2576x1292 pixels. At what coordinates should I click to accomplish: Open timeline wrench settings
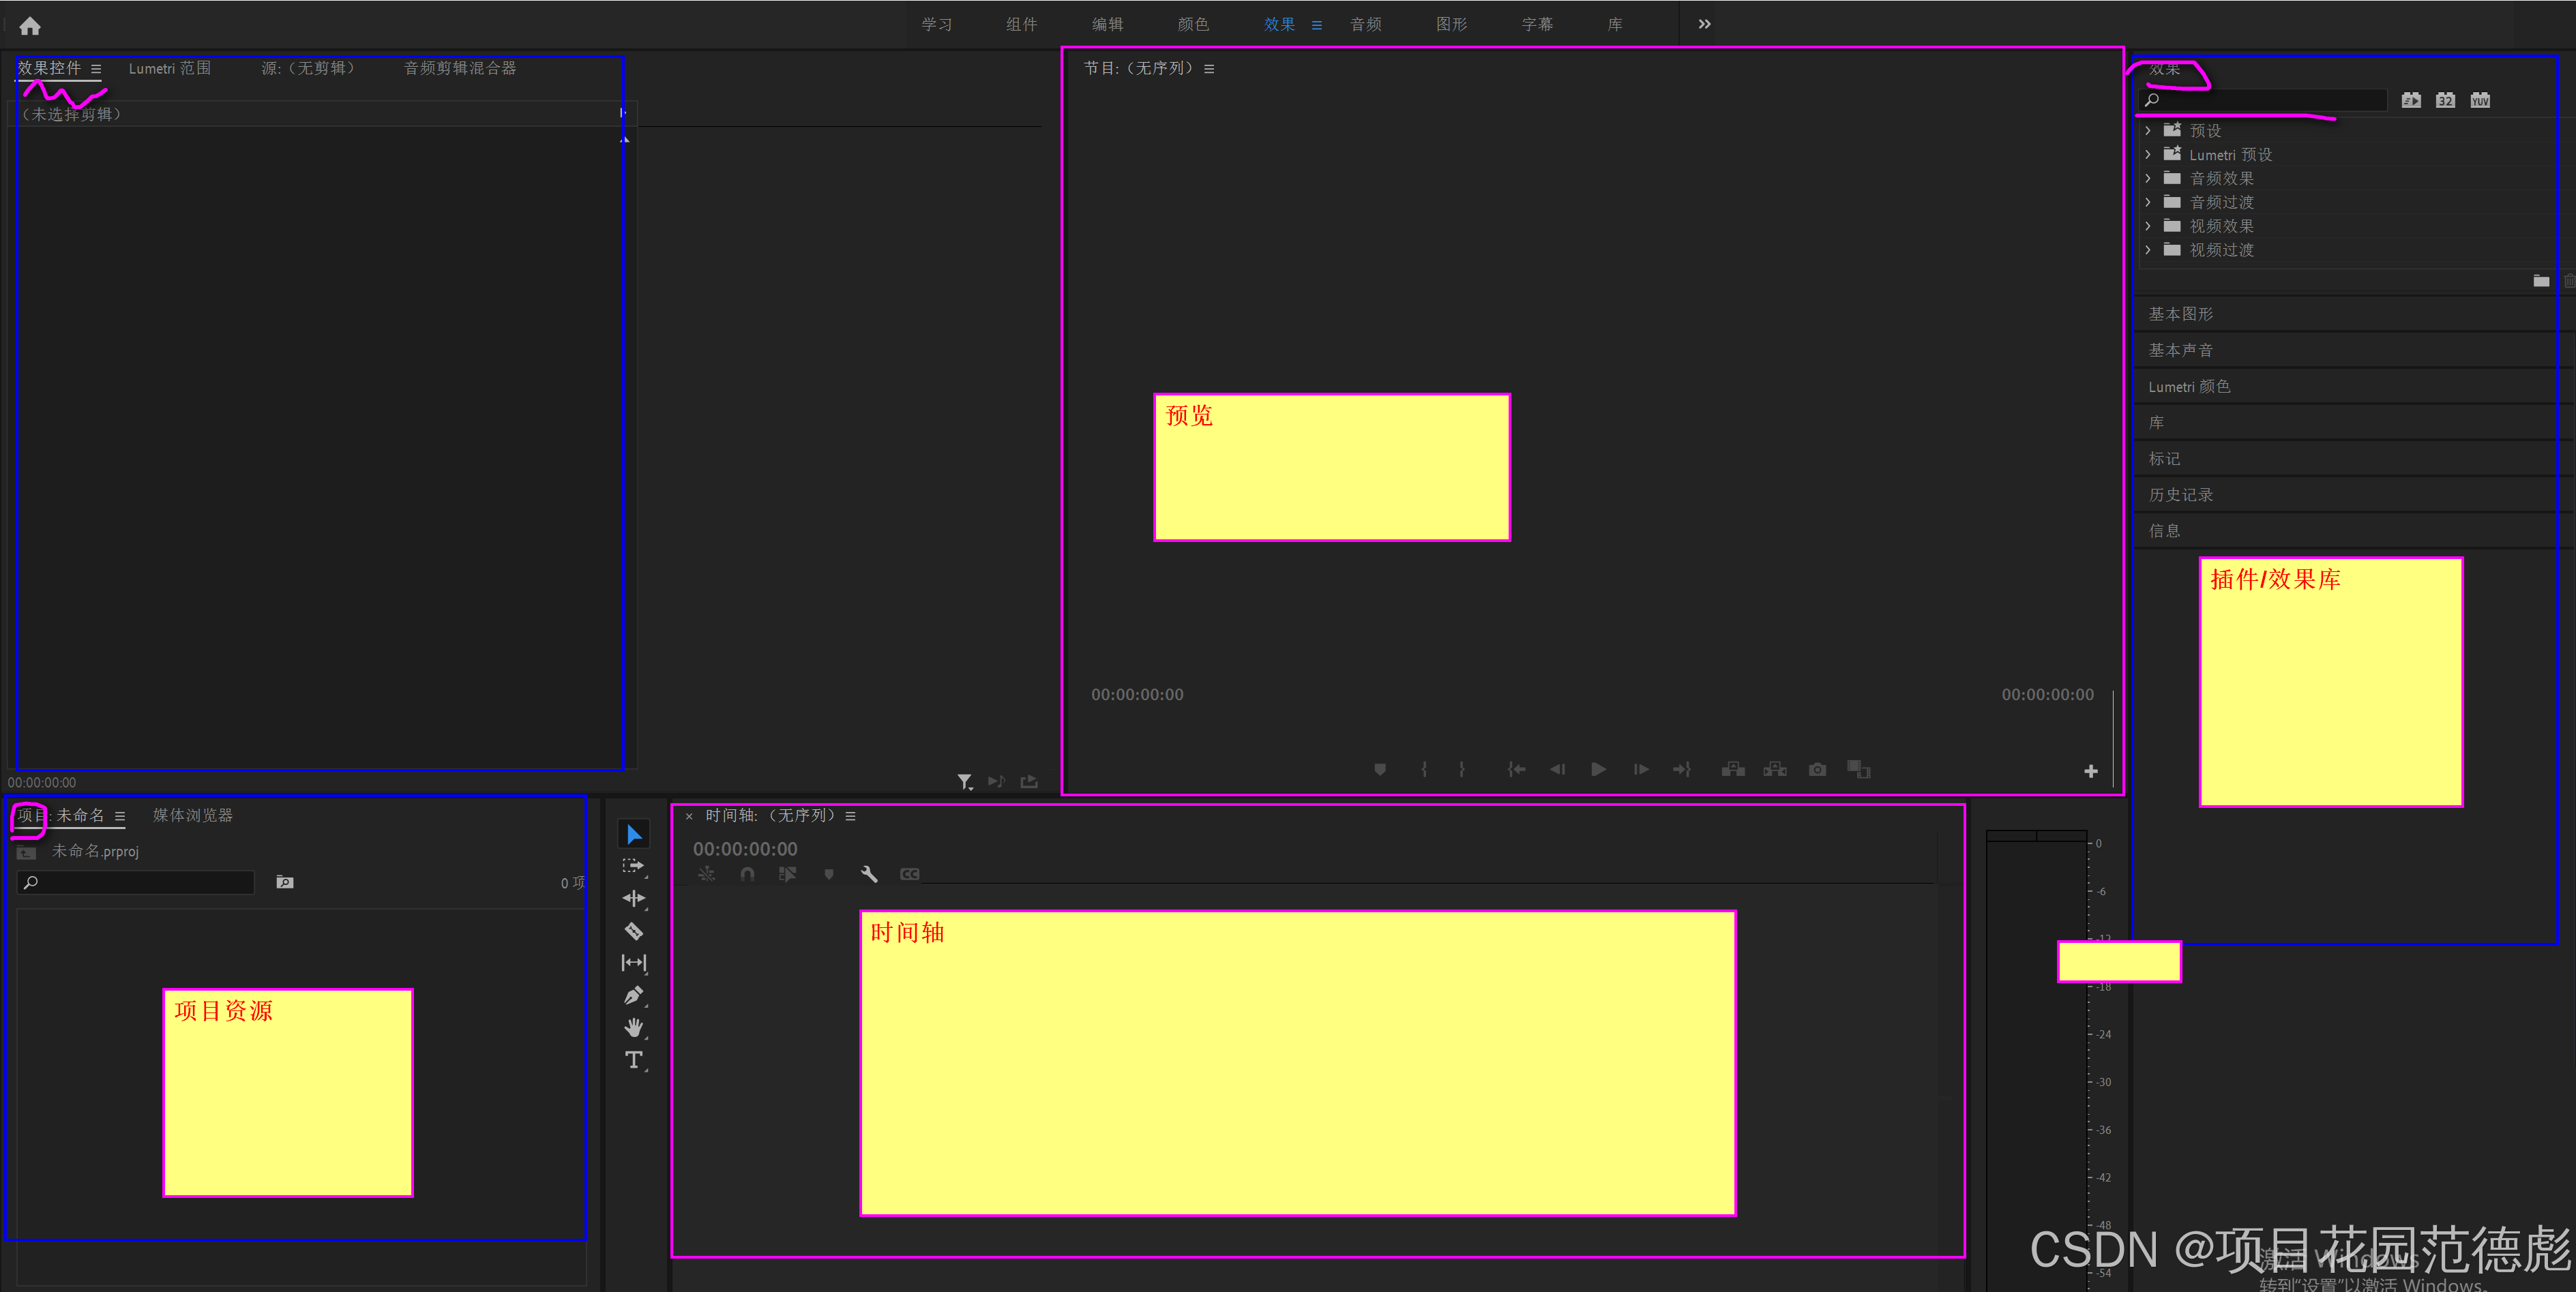869,874
